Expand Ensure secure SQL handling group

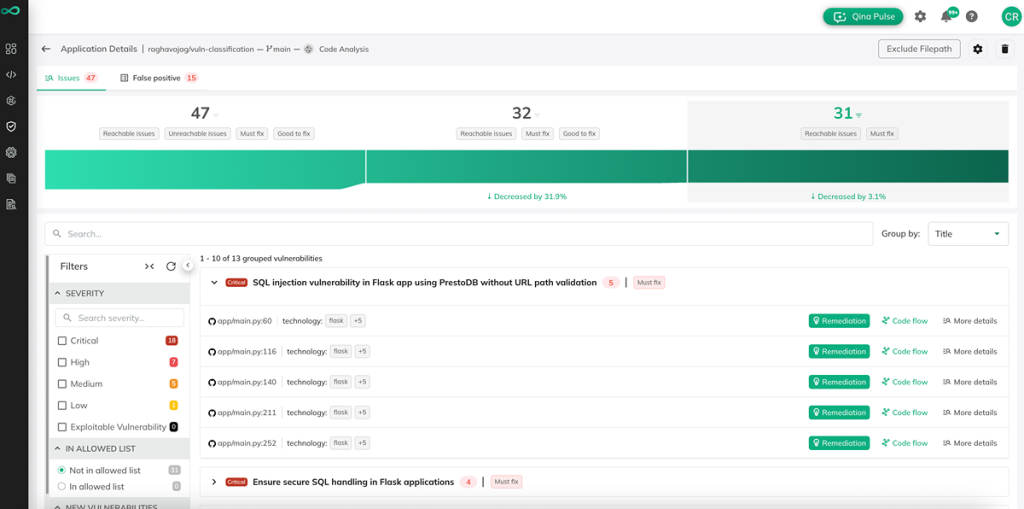[214, 482]
